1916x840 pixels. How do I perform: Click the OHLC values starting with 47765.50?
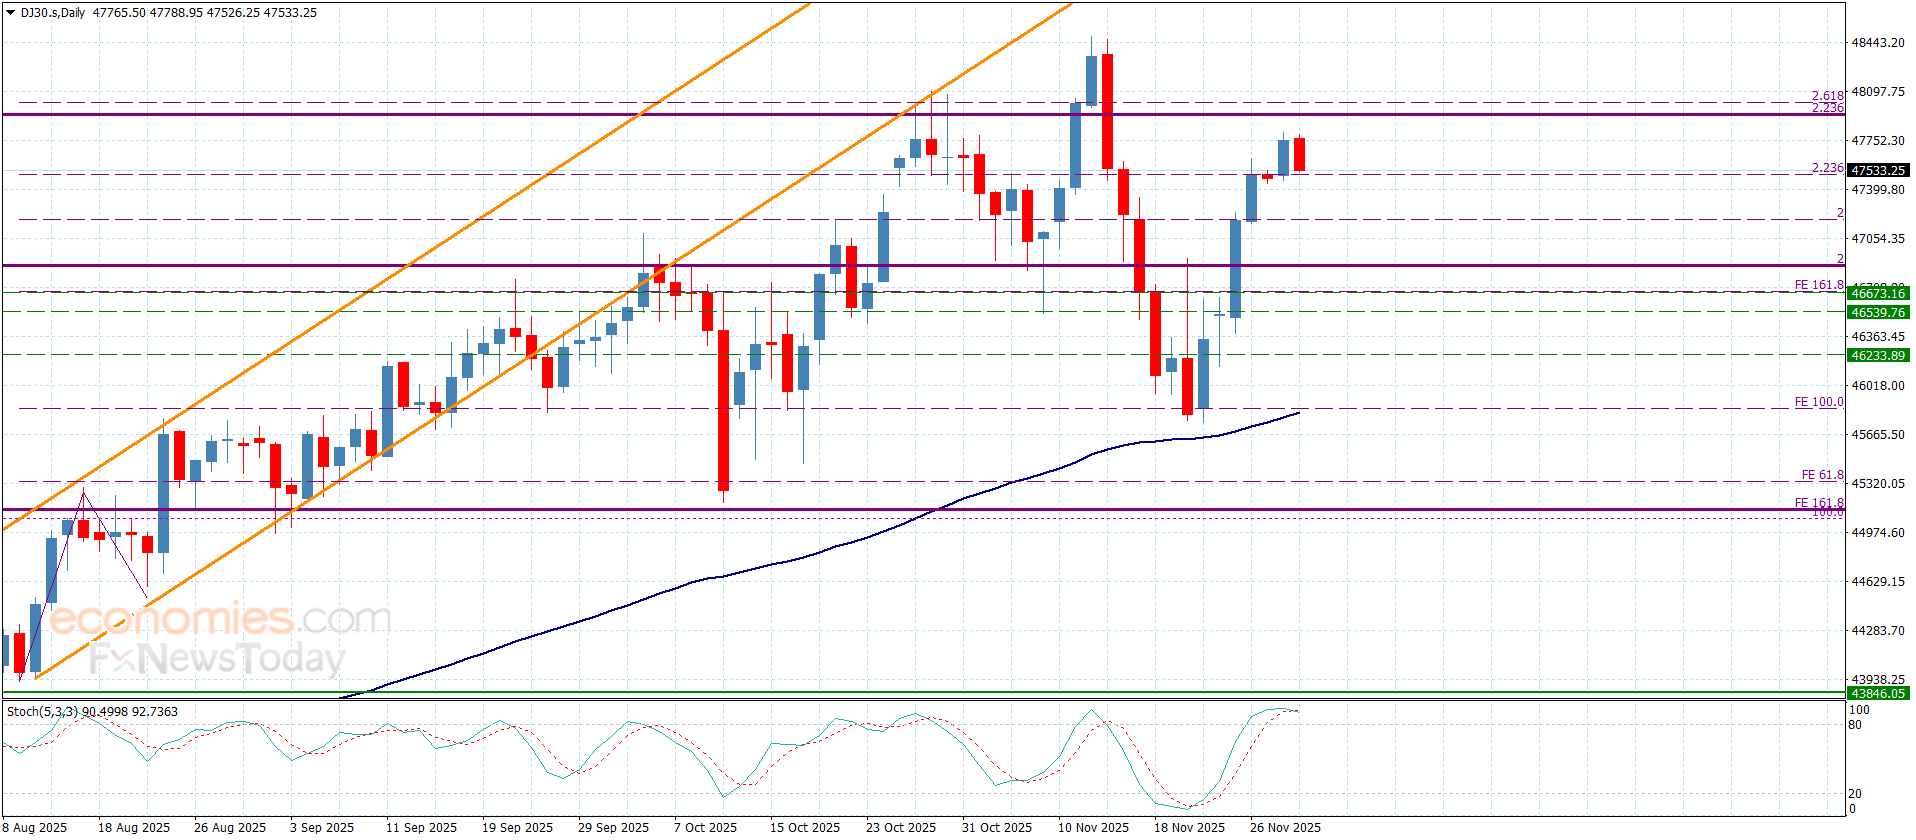pyautogui.click(x=205, y=13)
